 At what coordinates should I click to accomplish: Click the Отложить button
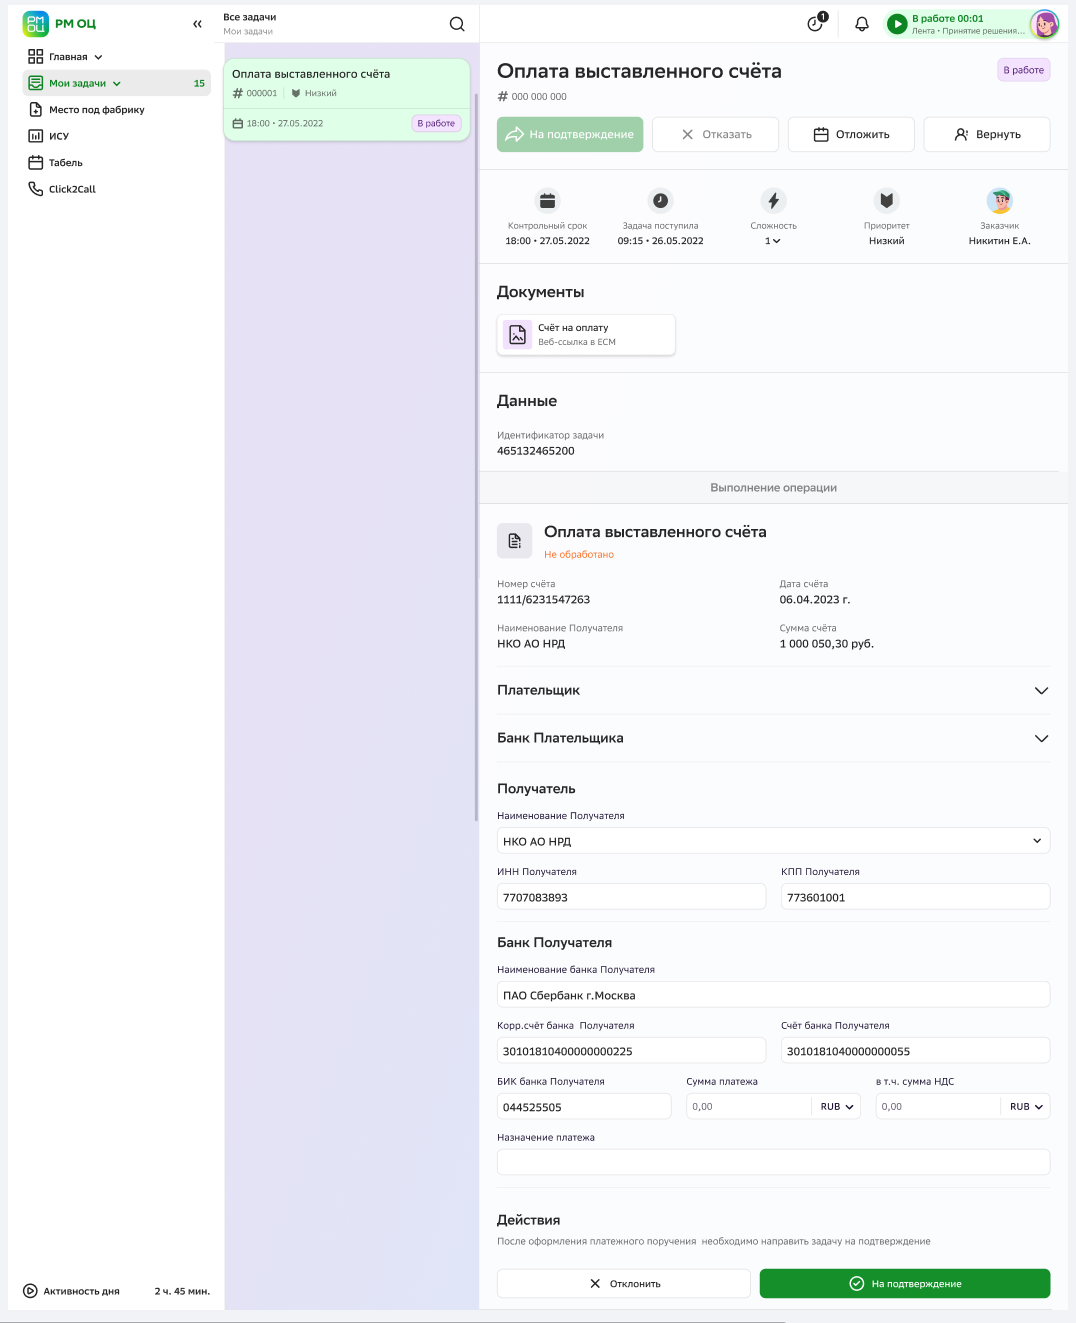point(851,135)
